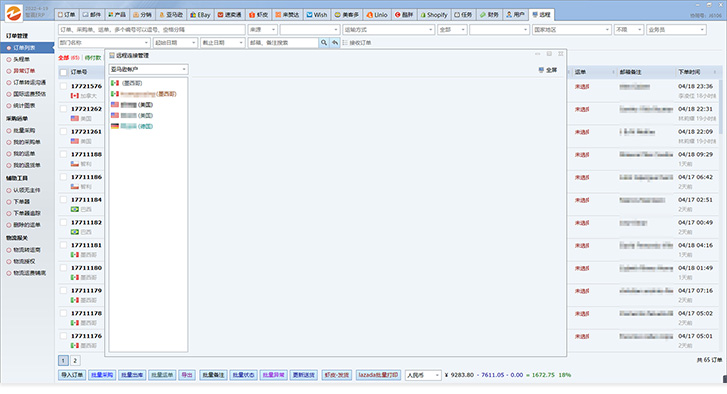
Task: Open the Linio platform tab icon
Action: [x=370, y=15]
